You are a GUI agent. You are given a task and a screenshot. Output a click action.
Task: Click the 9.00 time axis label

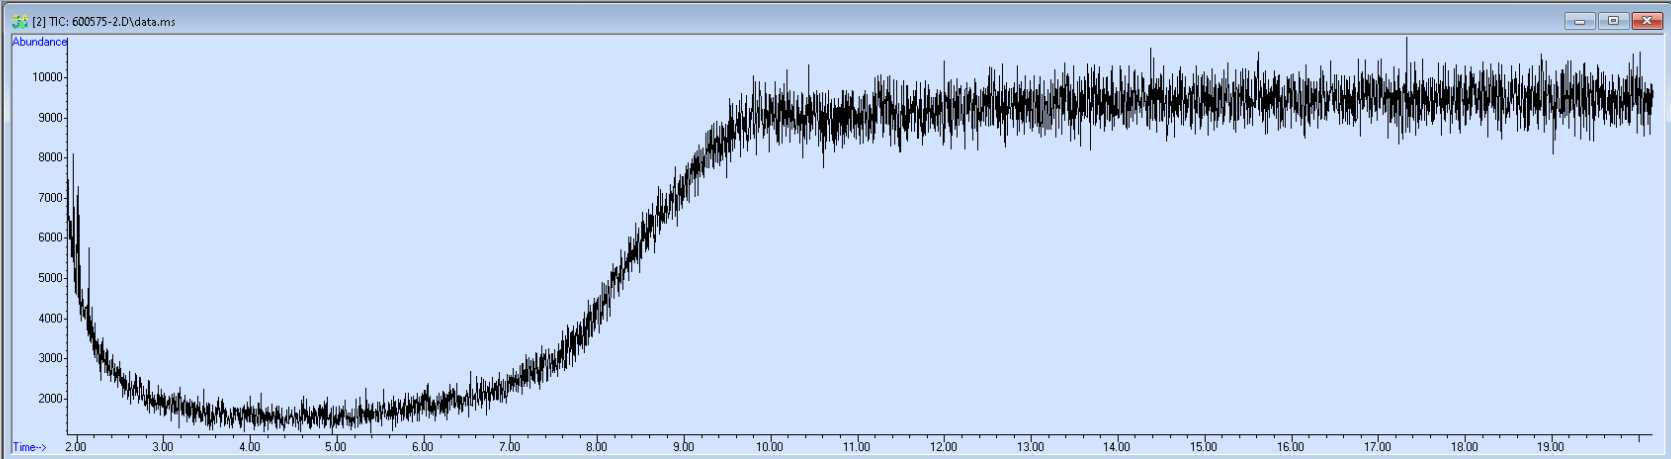click(x=683, y=447)
